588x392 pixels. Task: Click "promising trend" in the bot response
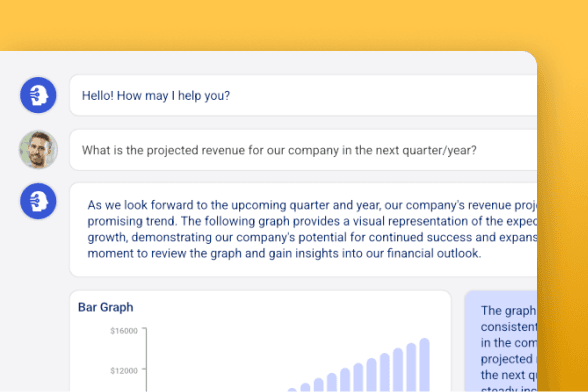(x=131, y=221)
